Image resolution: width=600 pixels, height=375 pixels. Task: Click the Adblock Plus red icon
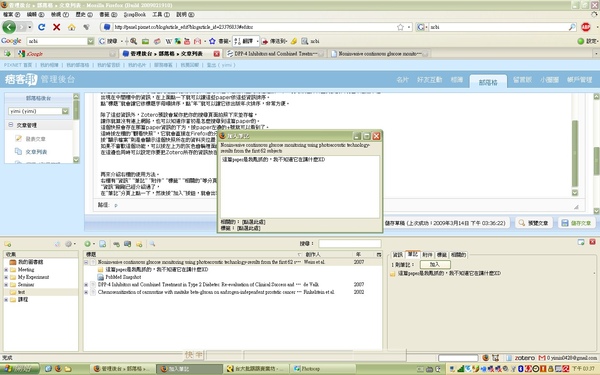pyautogui.click(x=585, y=27)
